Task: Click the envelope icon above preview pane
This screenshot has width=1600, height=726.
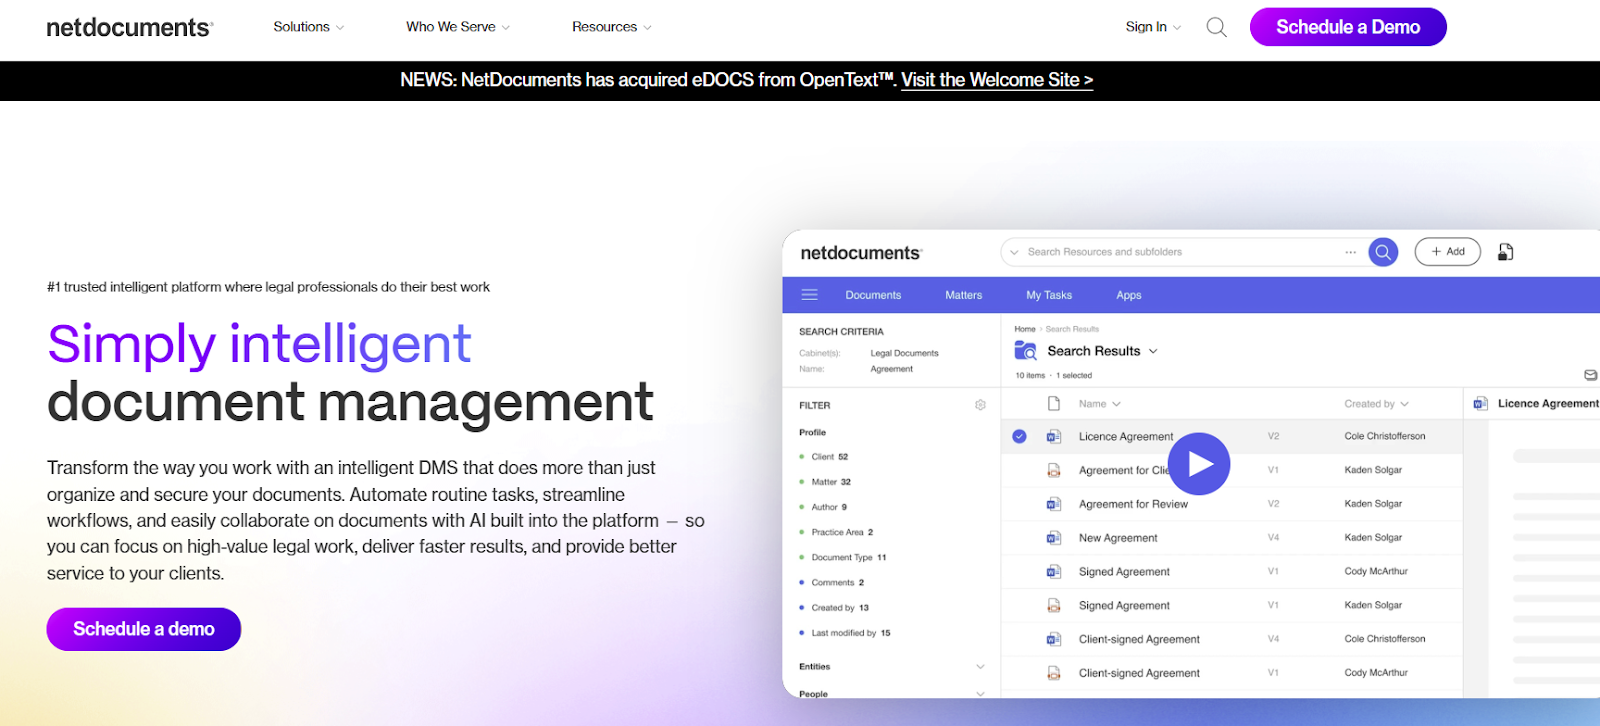Action: (1590, 375)
